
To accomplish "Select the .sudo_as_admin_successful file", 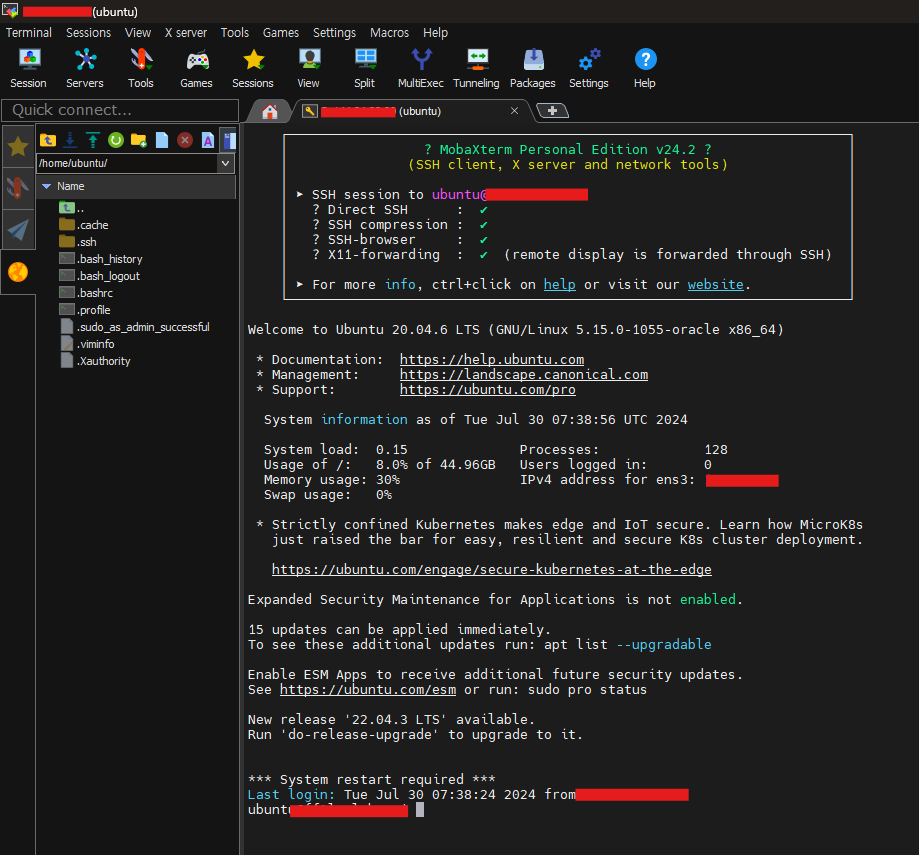I will [x=136, y=327].
